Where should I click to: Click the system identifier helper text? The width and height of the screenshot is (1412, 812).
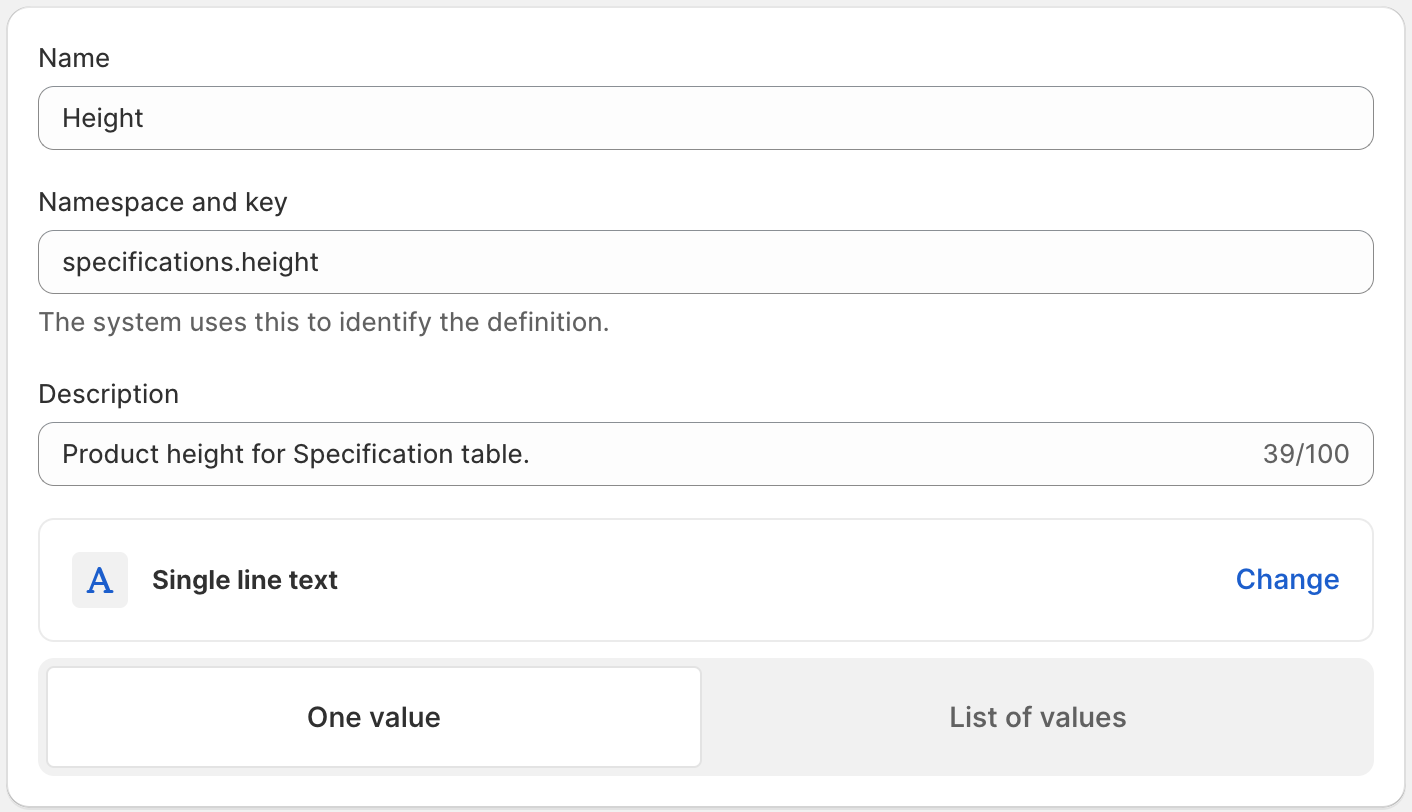tap(324, 323)
